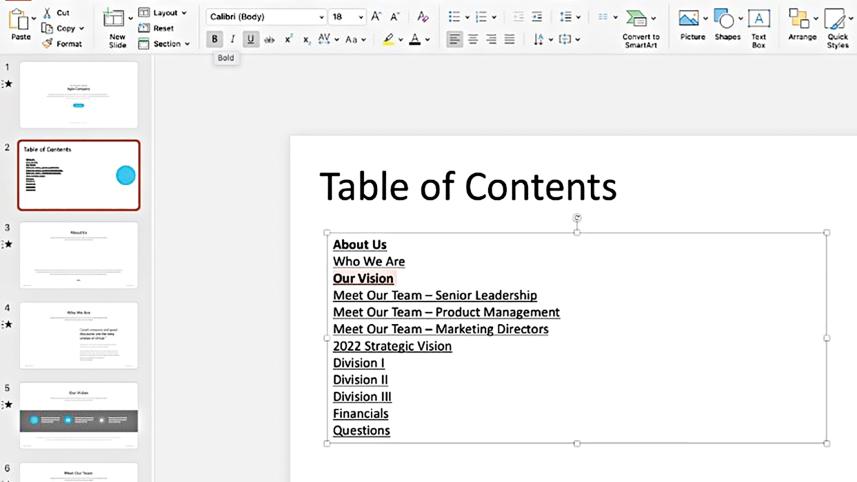Screen dimensions: 857x482
Task: Open the Section menu
Action: pyautogui.click(x=166, y=44)
